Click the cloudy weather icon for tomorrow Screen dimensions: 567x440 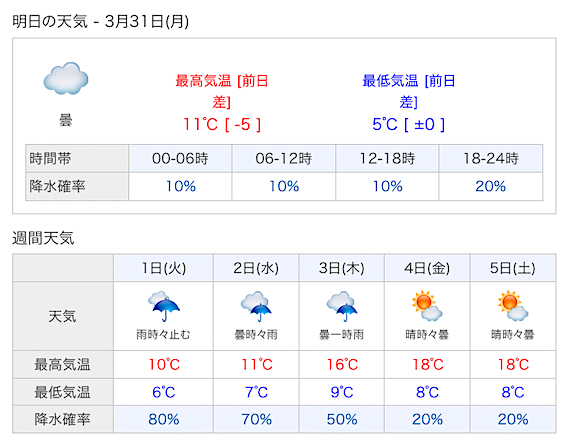(x=66, y=78)
